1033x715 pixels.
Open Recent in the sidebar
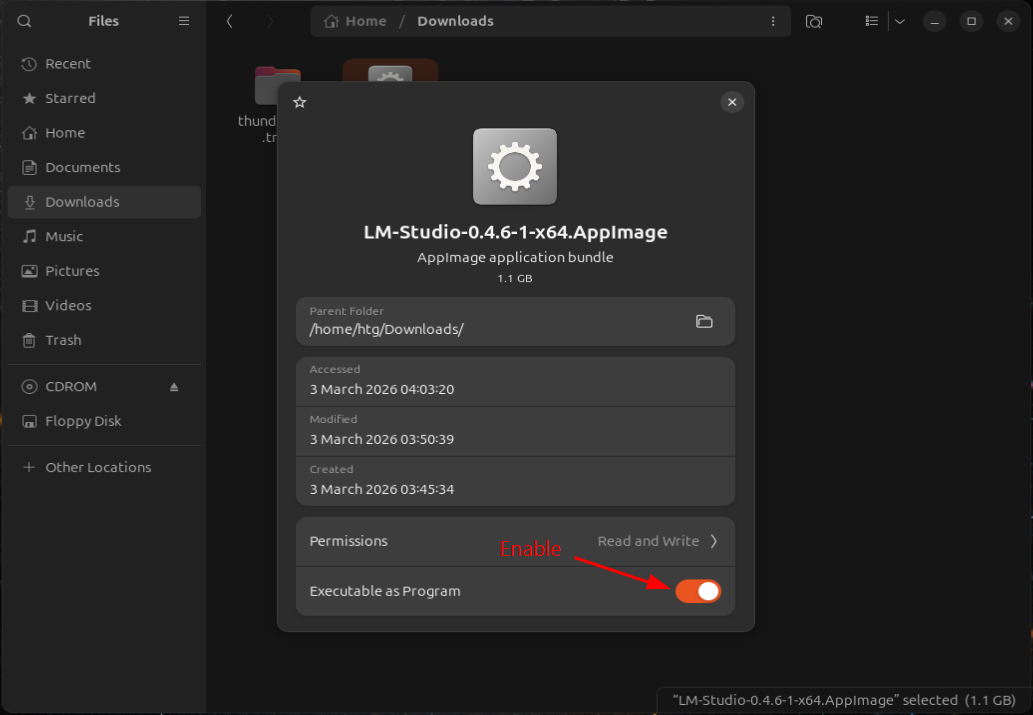click(104, 64)
